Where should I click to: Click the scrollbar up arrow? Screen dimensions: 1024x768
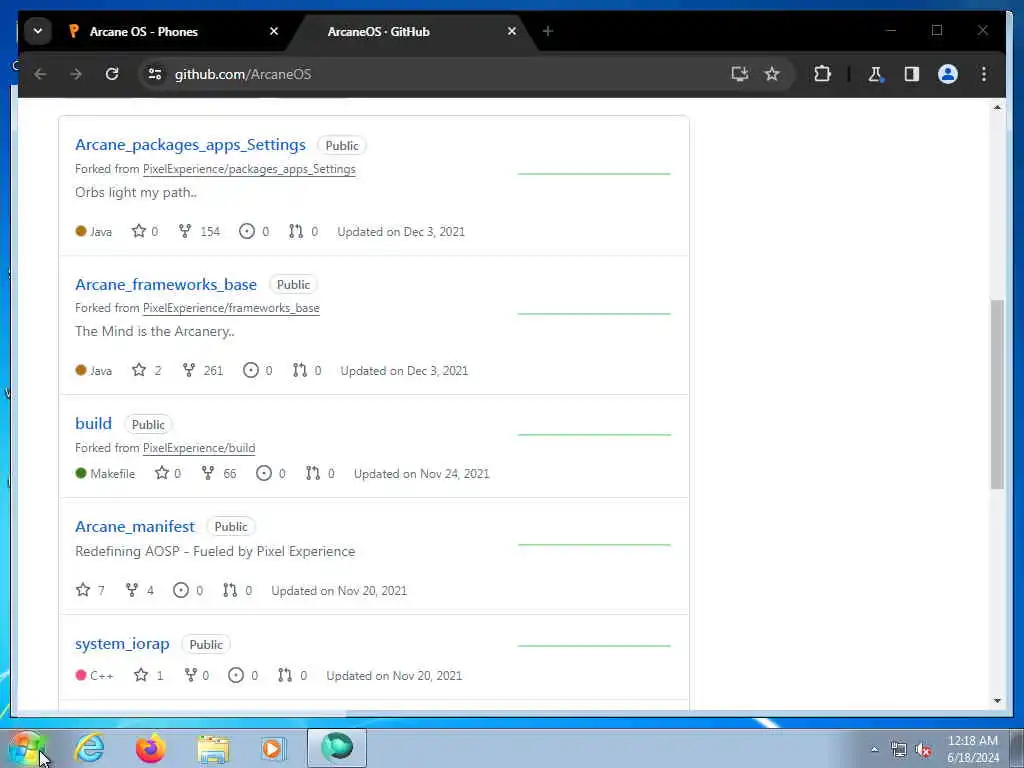997,107
